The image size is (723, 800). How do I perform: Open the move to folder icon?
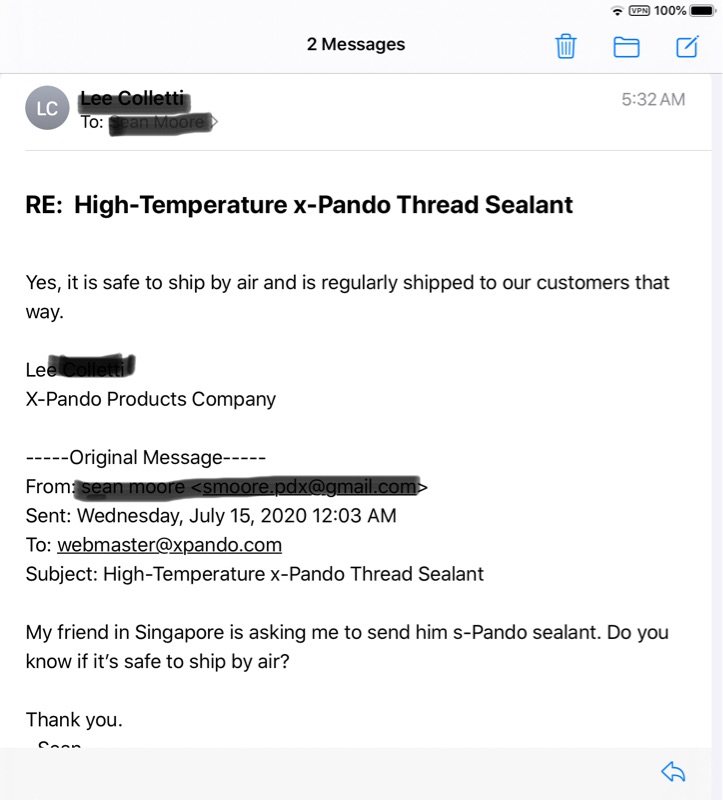click(626, 46)
